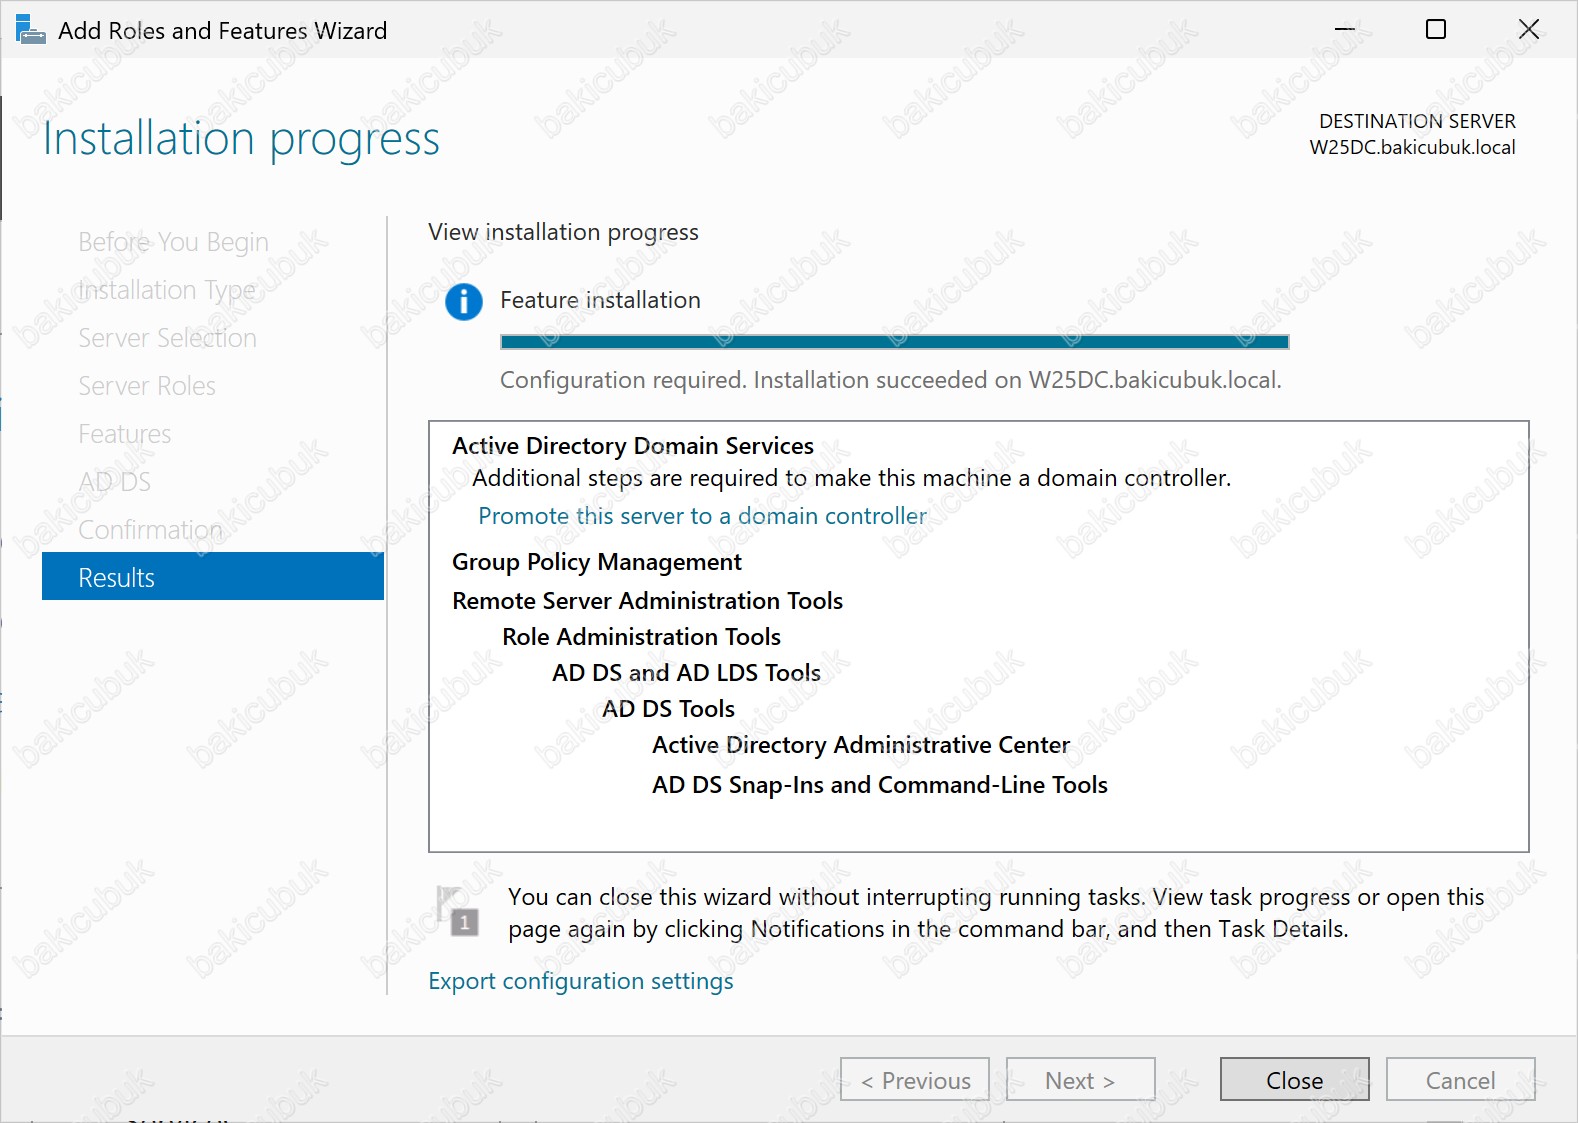Go to the Installation Type step
Image resolution: width=1578 pixels, height=1123 pixels.
click(166, 290)
